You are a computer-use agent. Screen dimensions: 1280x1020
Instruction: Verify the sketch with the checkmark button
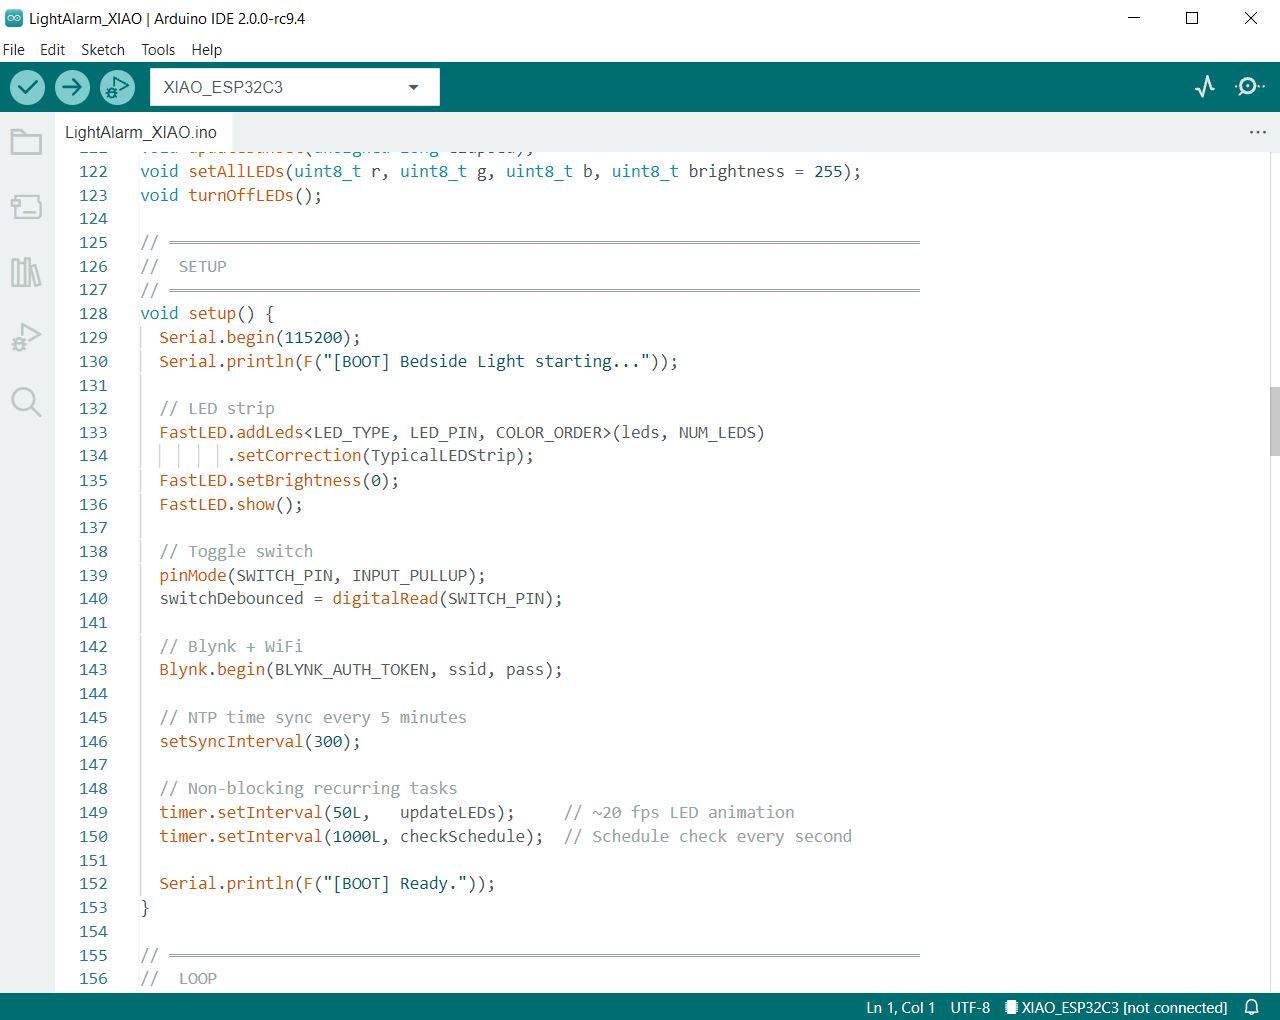tap(28, 87)
